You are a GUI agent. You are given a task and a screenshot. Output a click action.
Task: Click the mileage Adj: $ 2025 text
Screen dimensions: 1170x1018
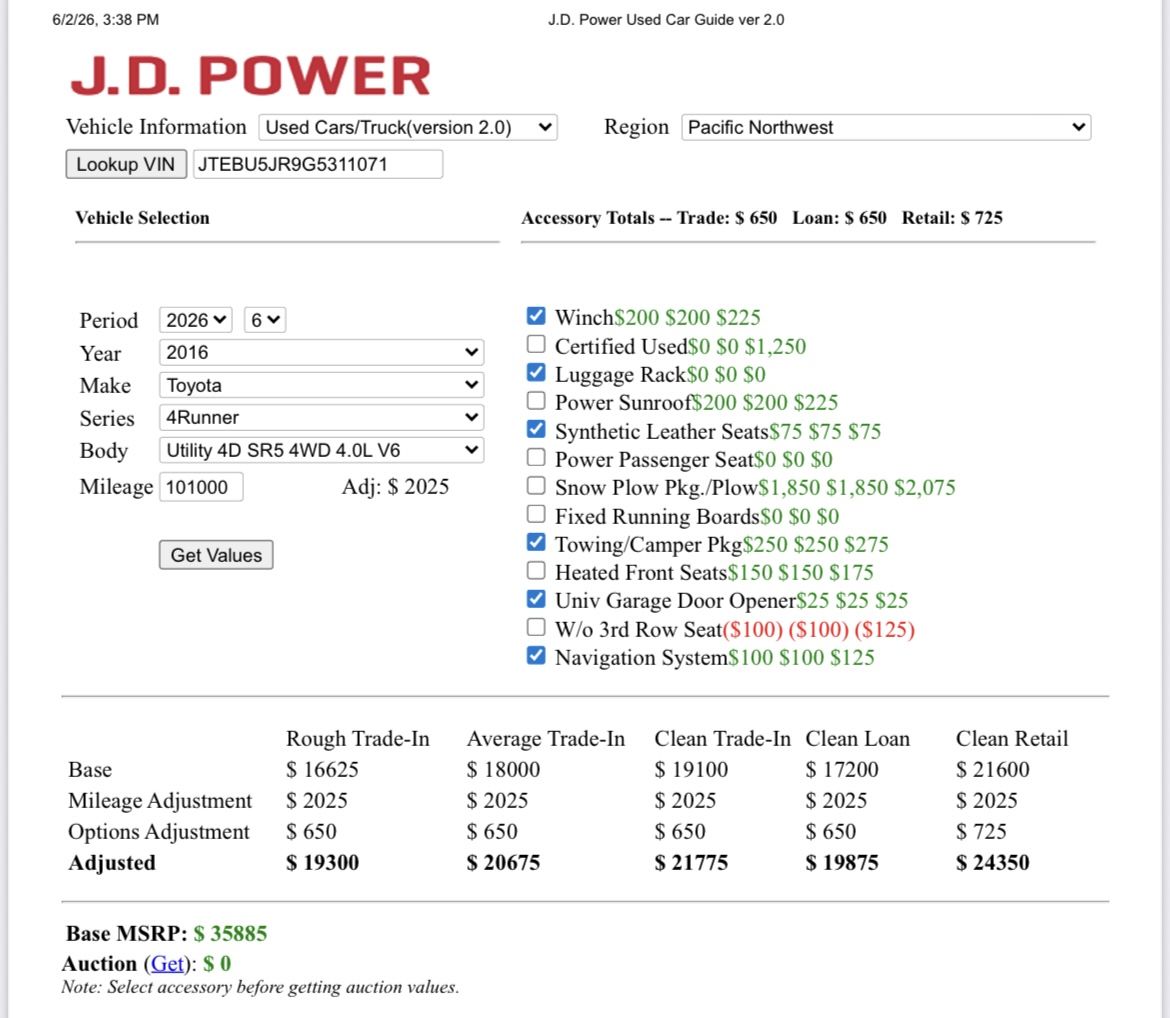pos(395,487)
